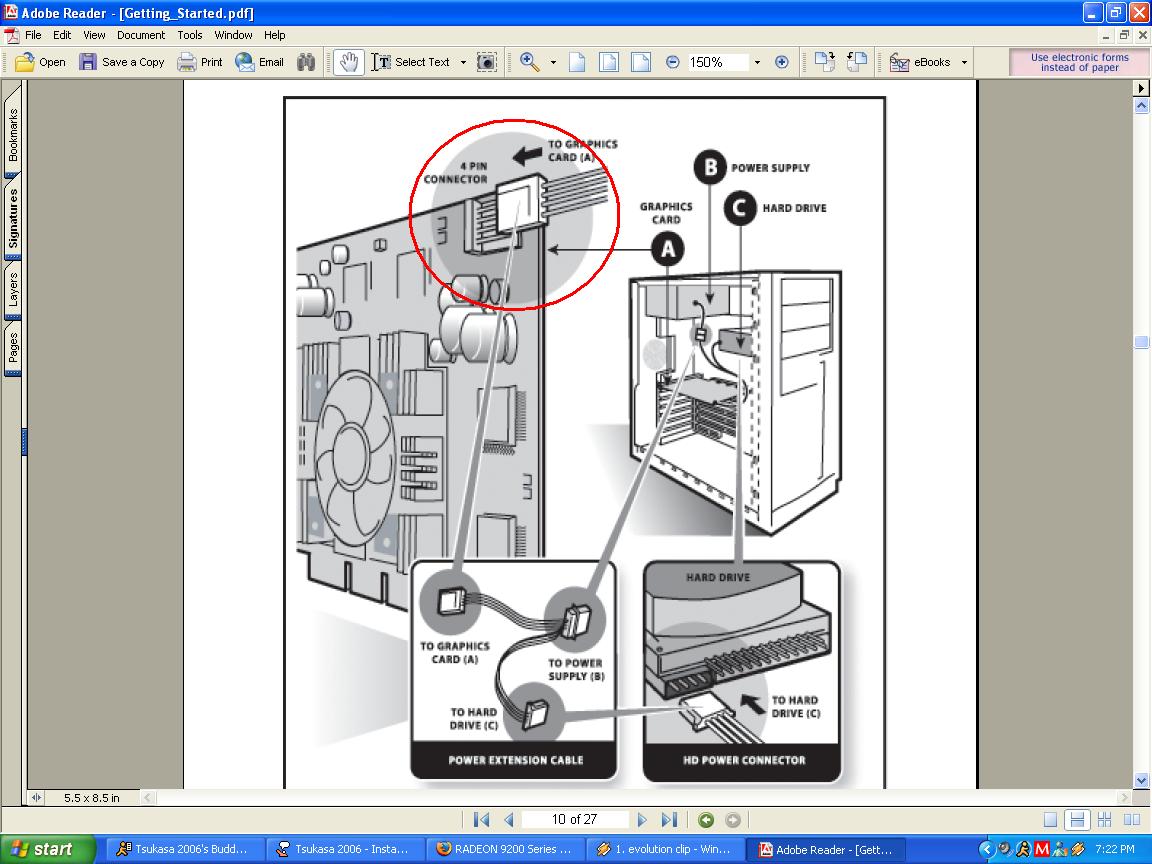1152x864 pixels.
Task: Rotate the page clockwise
Action: click(x=824, y=62)
